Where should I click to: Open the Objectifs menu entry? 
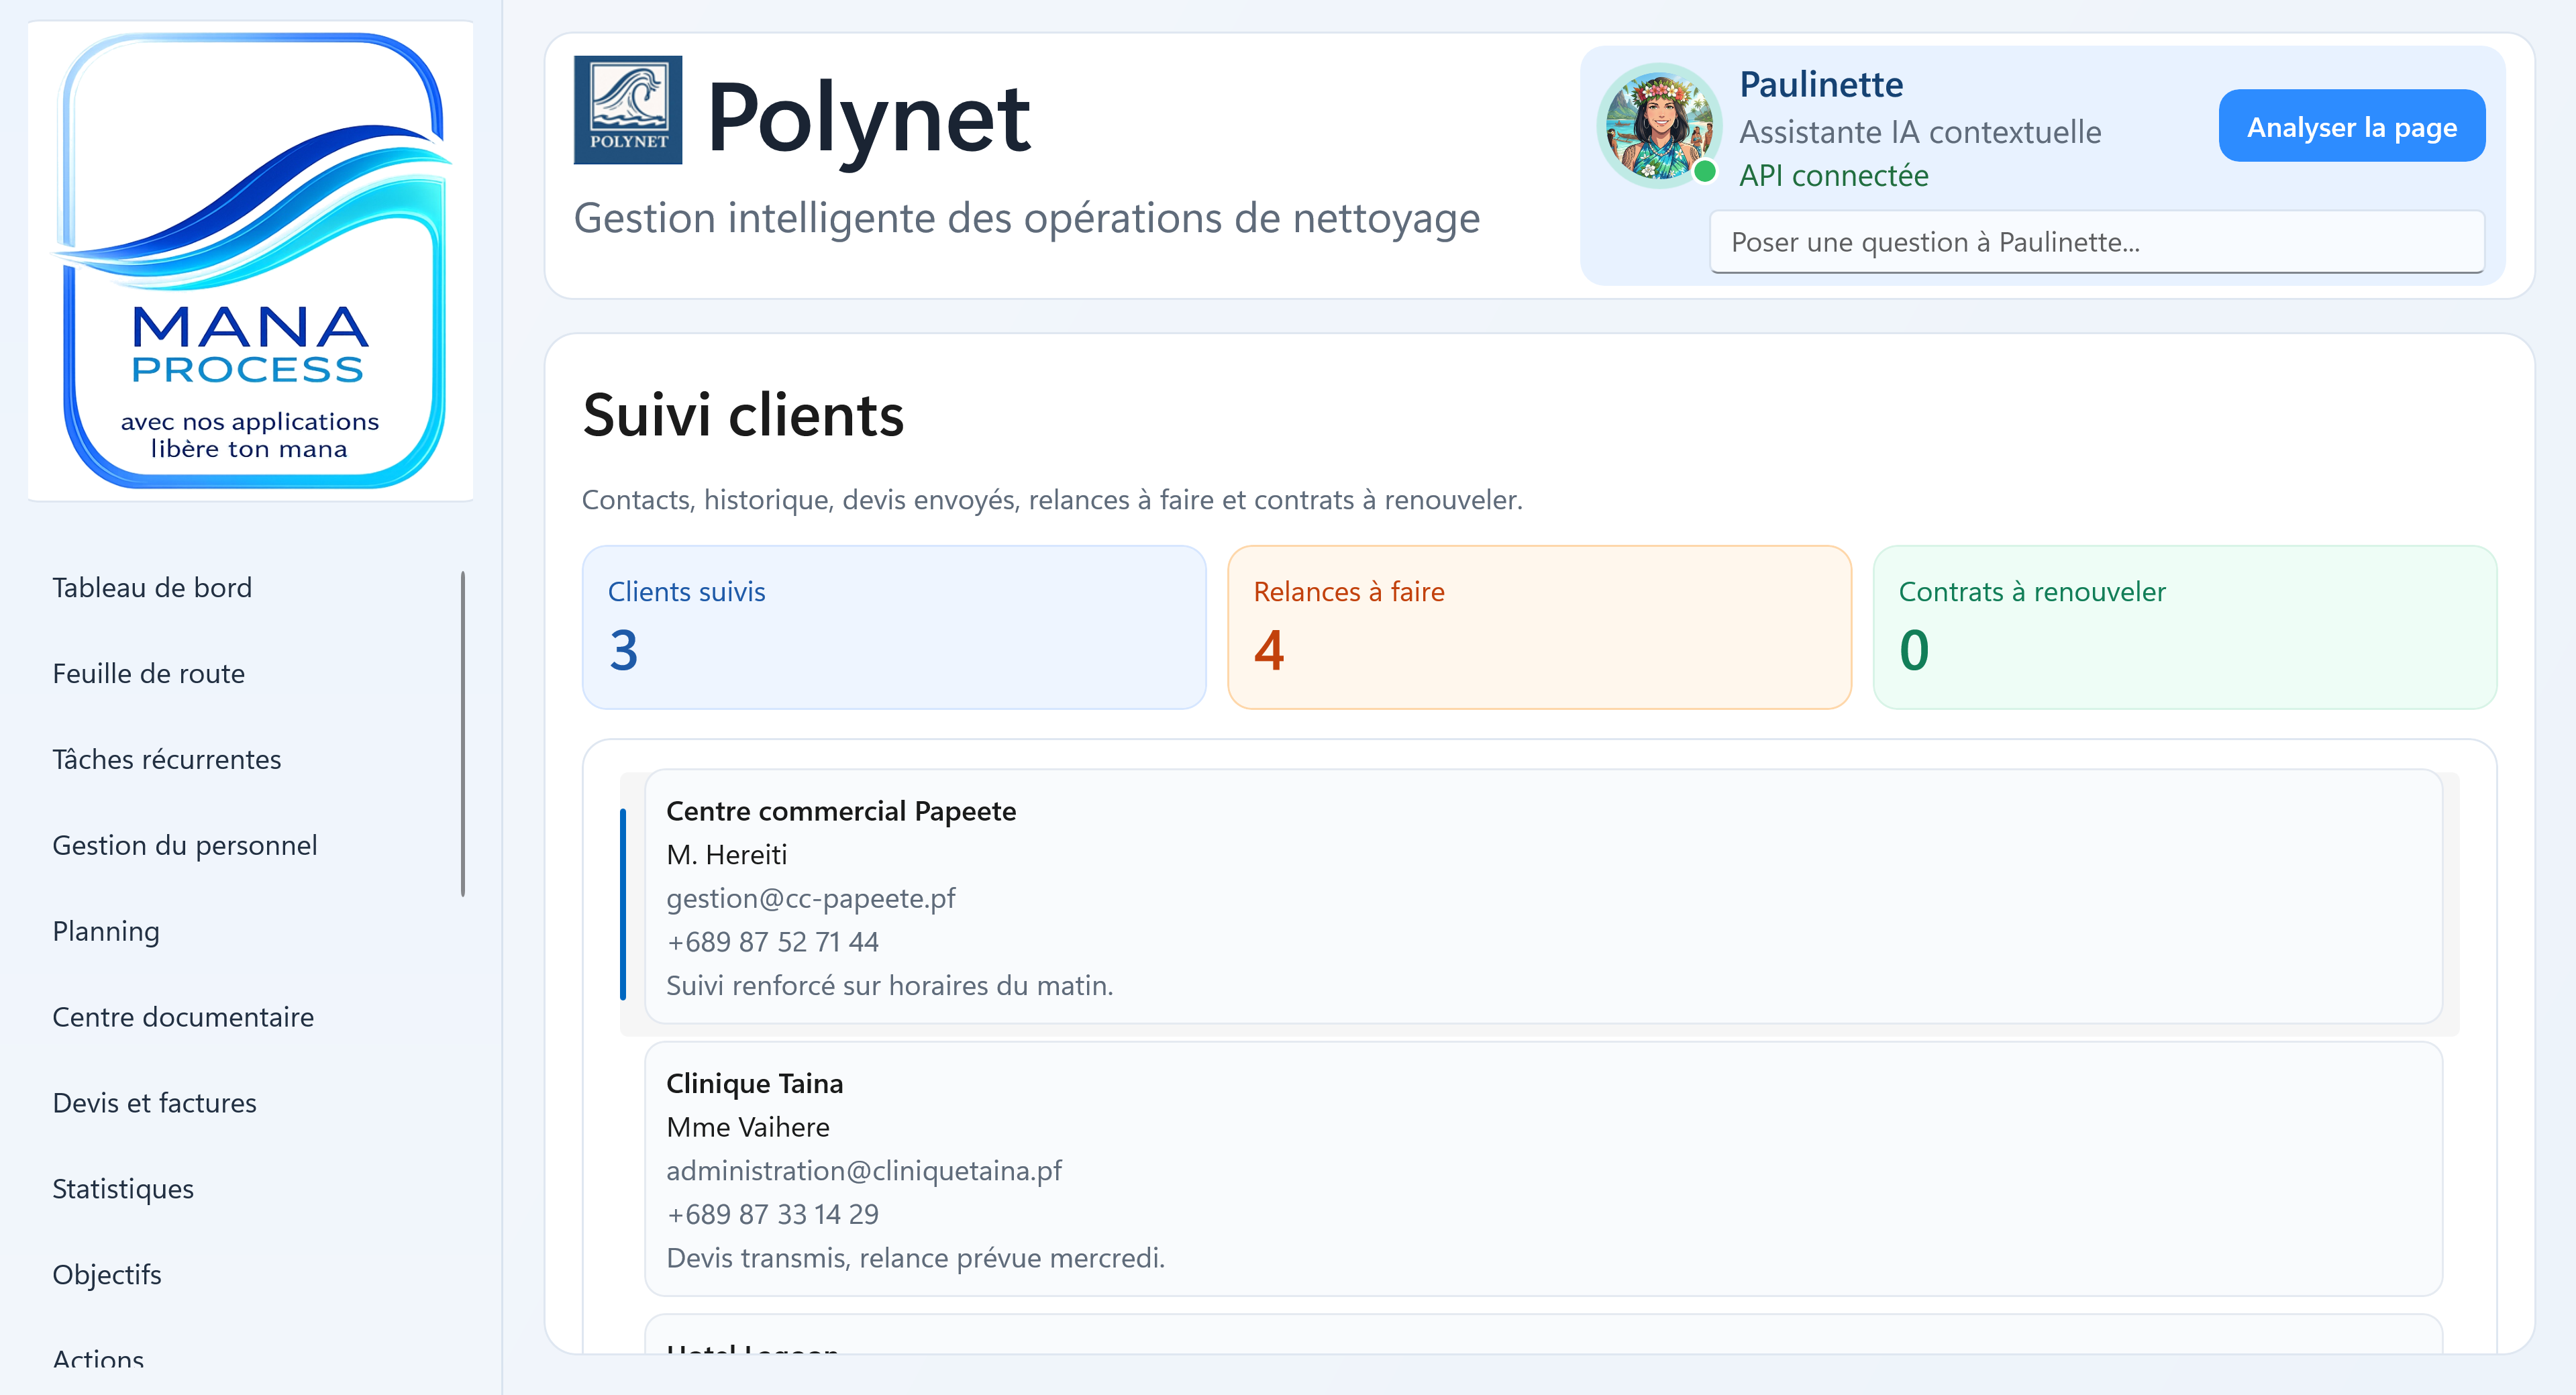tap(107, 1276)
